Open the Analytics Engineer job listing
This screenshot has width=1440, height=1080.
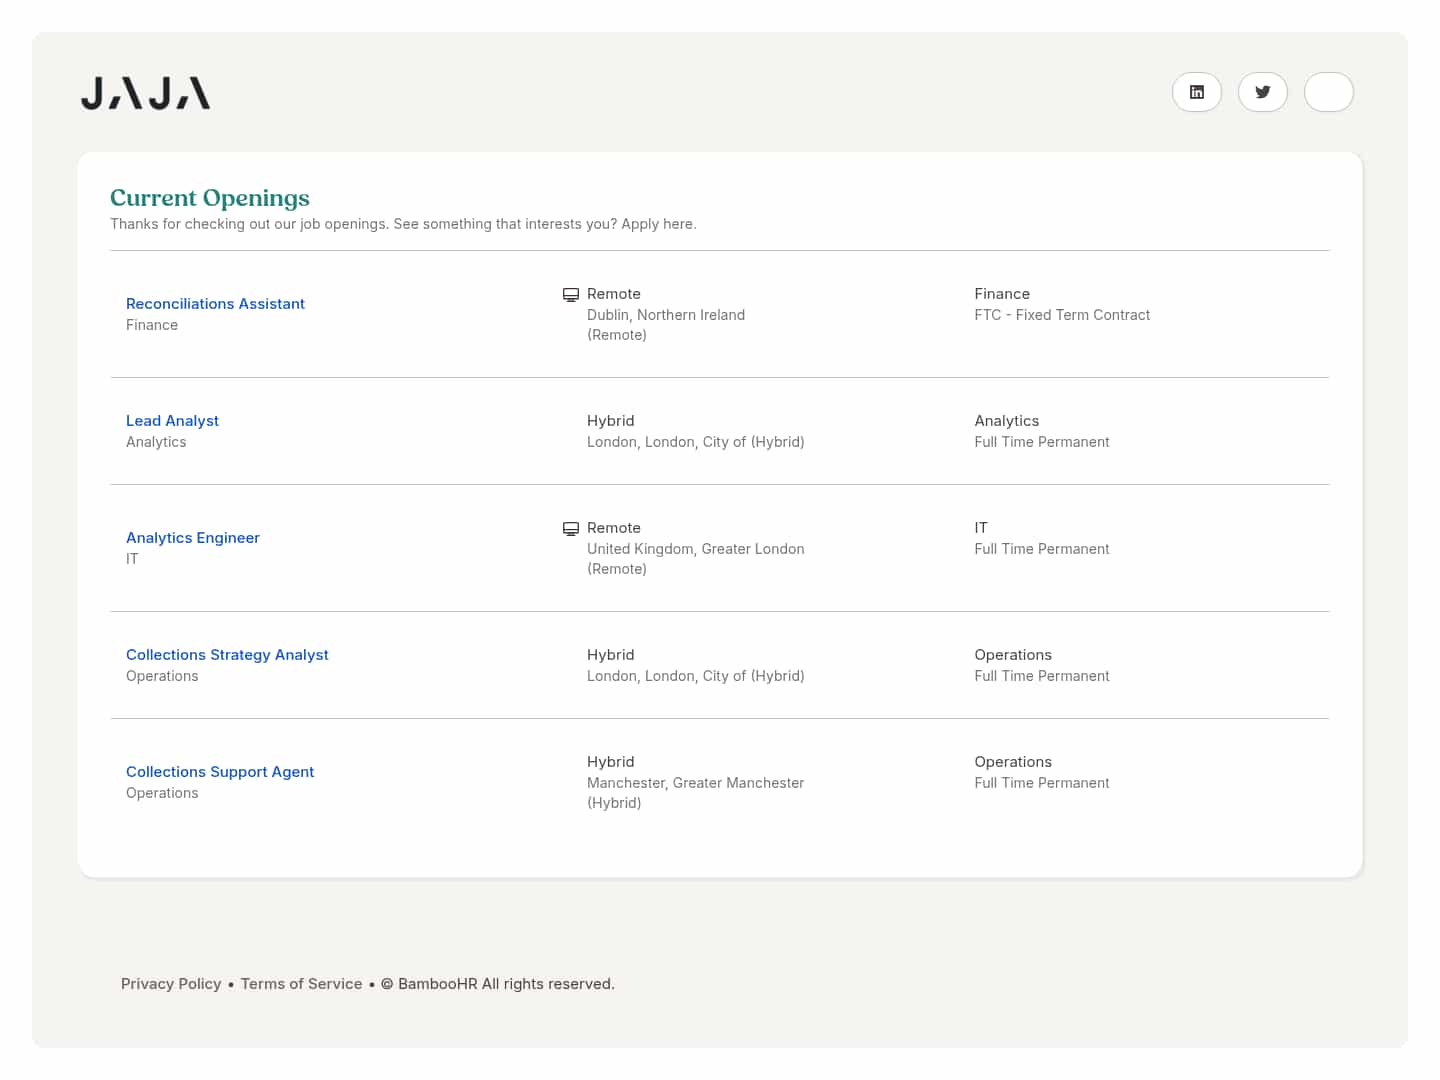coord(193,538)
